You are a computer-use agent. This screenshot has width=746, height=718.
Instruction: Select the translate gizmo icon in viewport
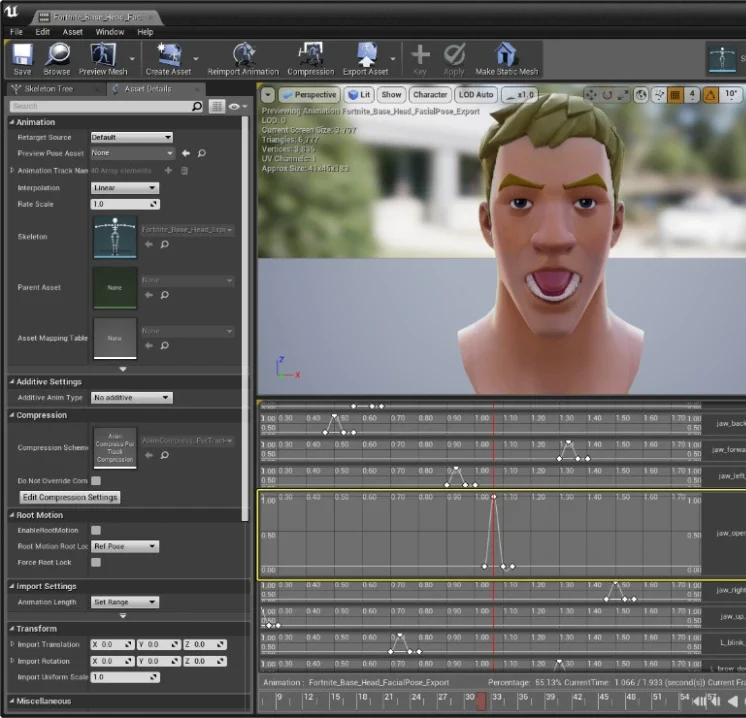click(591, 95)
